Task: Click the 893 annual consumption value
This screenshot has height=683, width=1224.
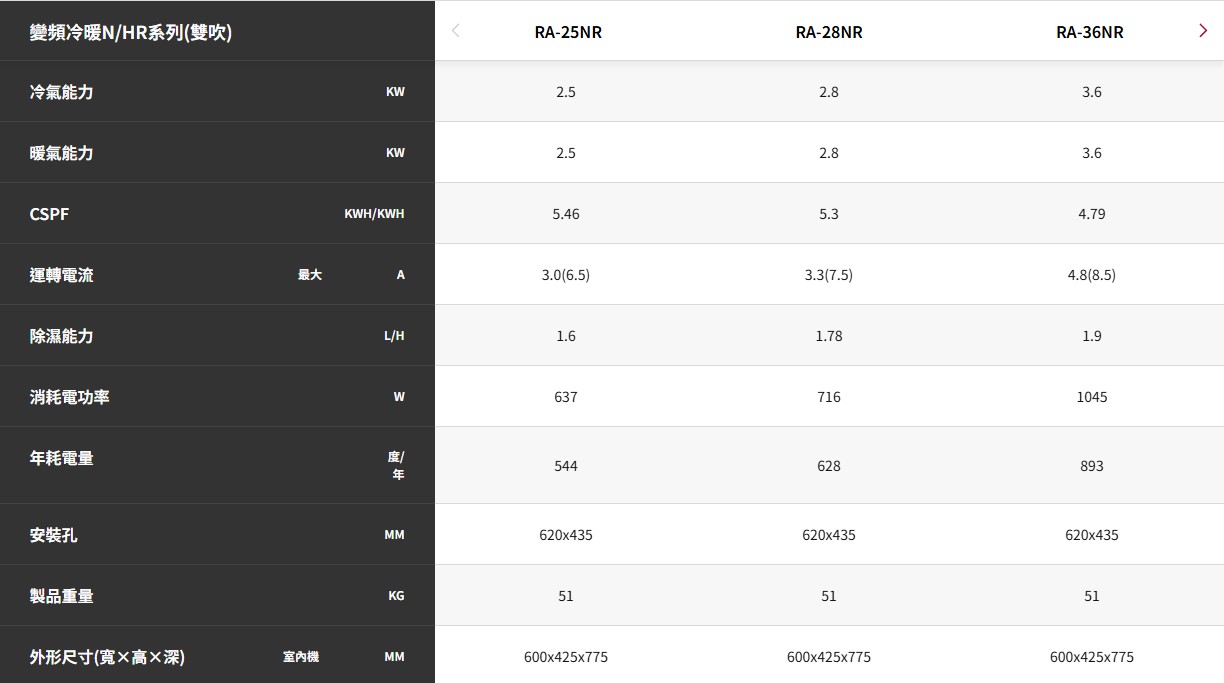Action: pos(1092,466)
